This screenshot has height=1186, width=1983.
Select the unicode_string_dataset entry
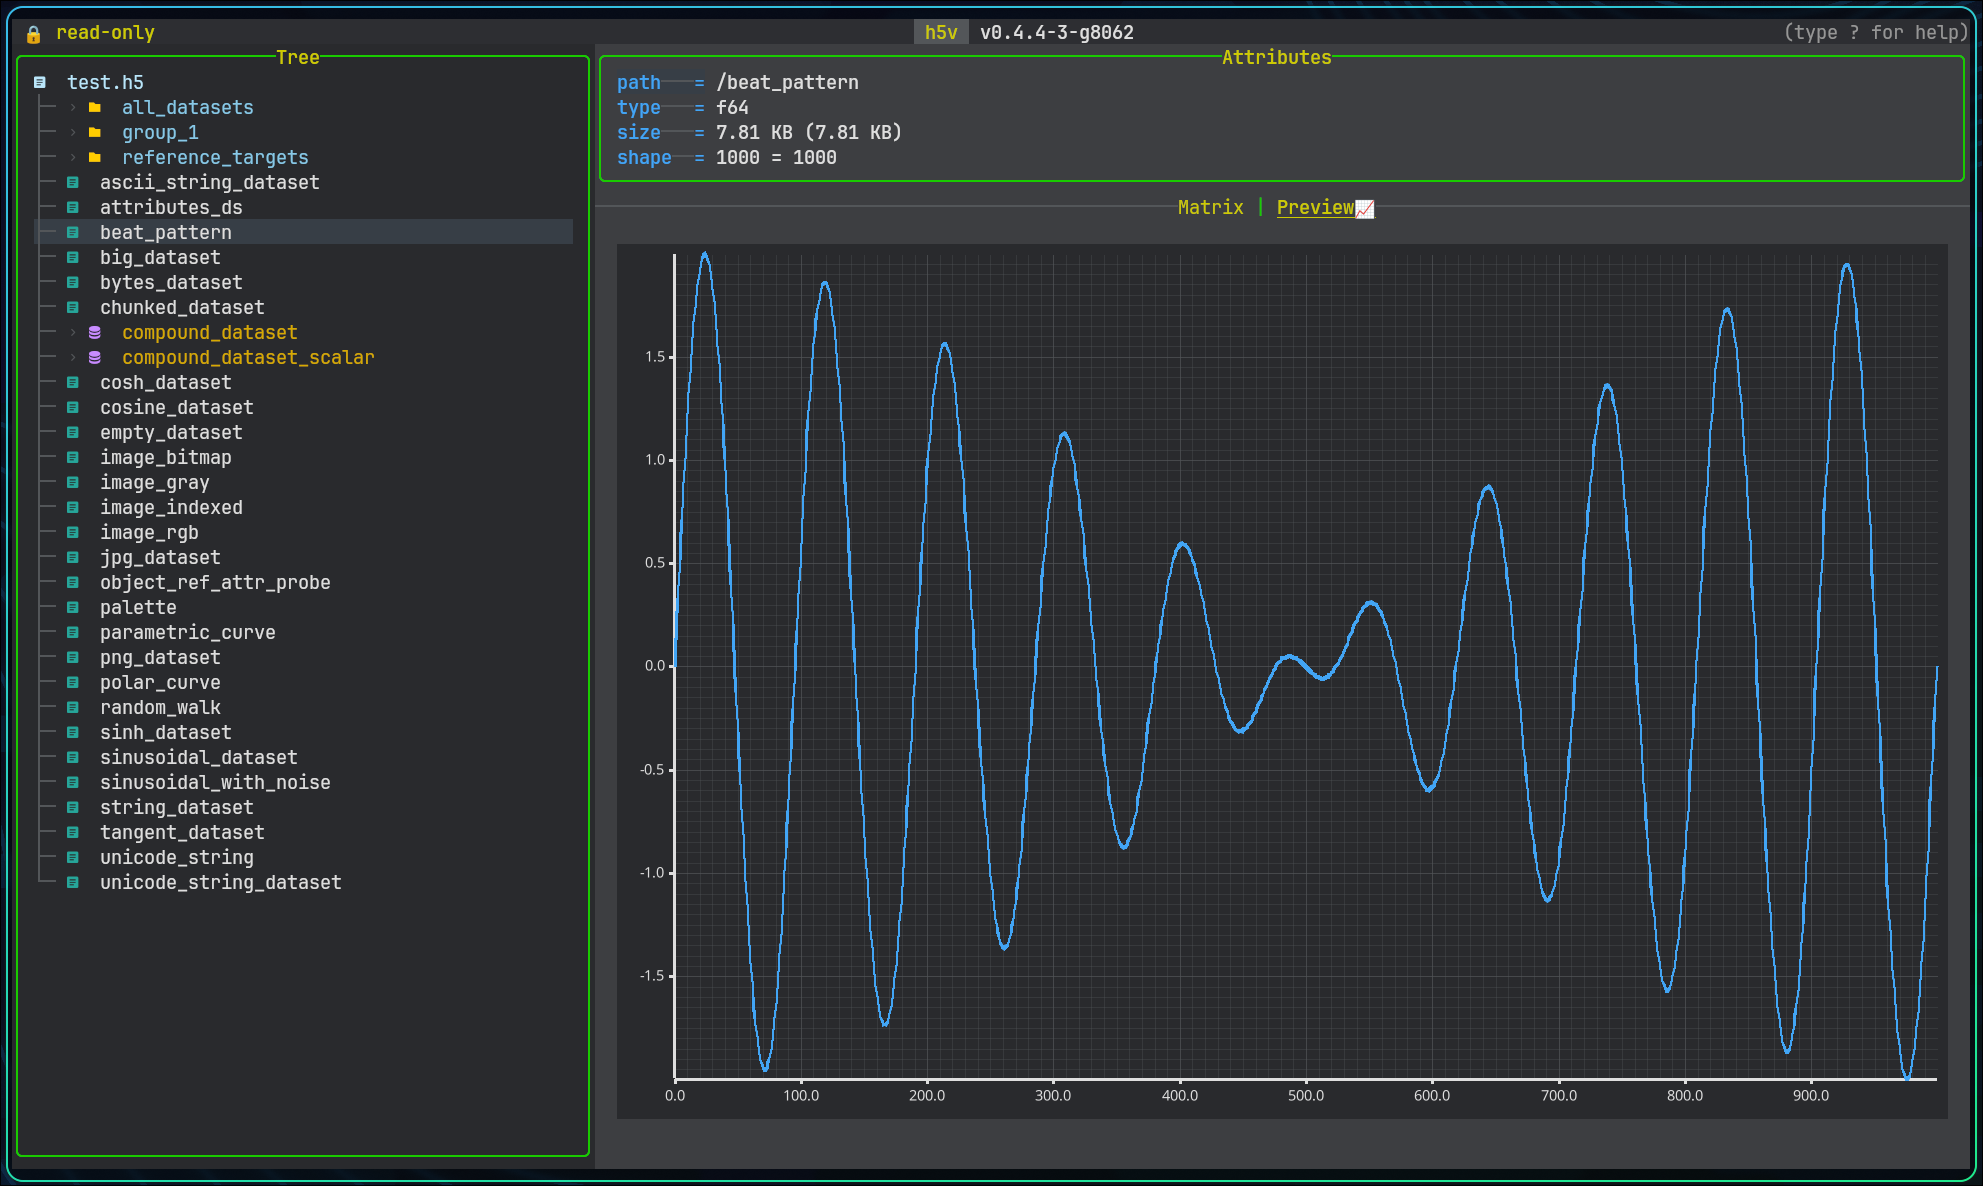(221, 882)
